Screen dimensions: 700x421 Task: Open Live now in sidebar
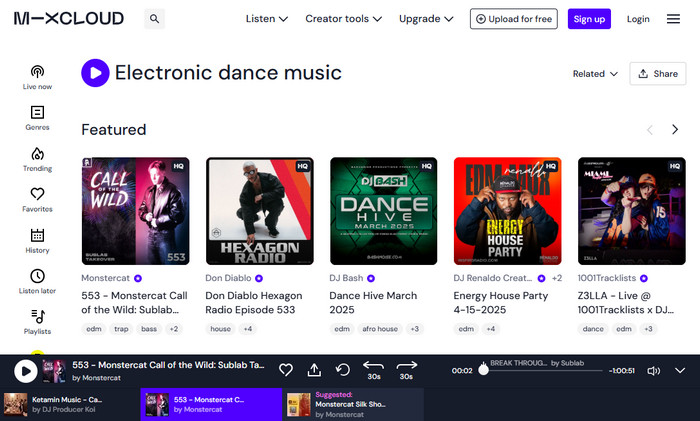click(38, 77)
